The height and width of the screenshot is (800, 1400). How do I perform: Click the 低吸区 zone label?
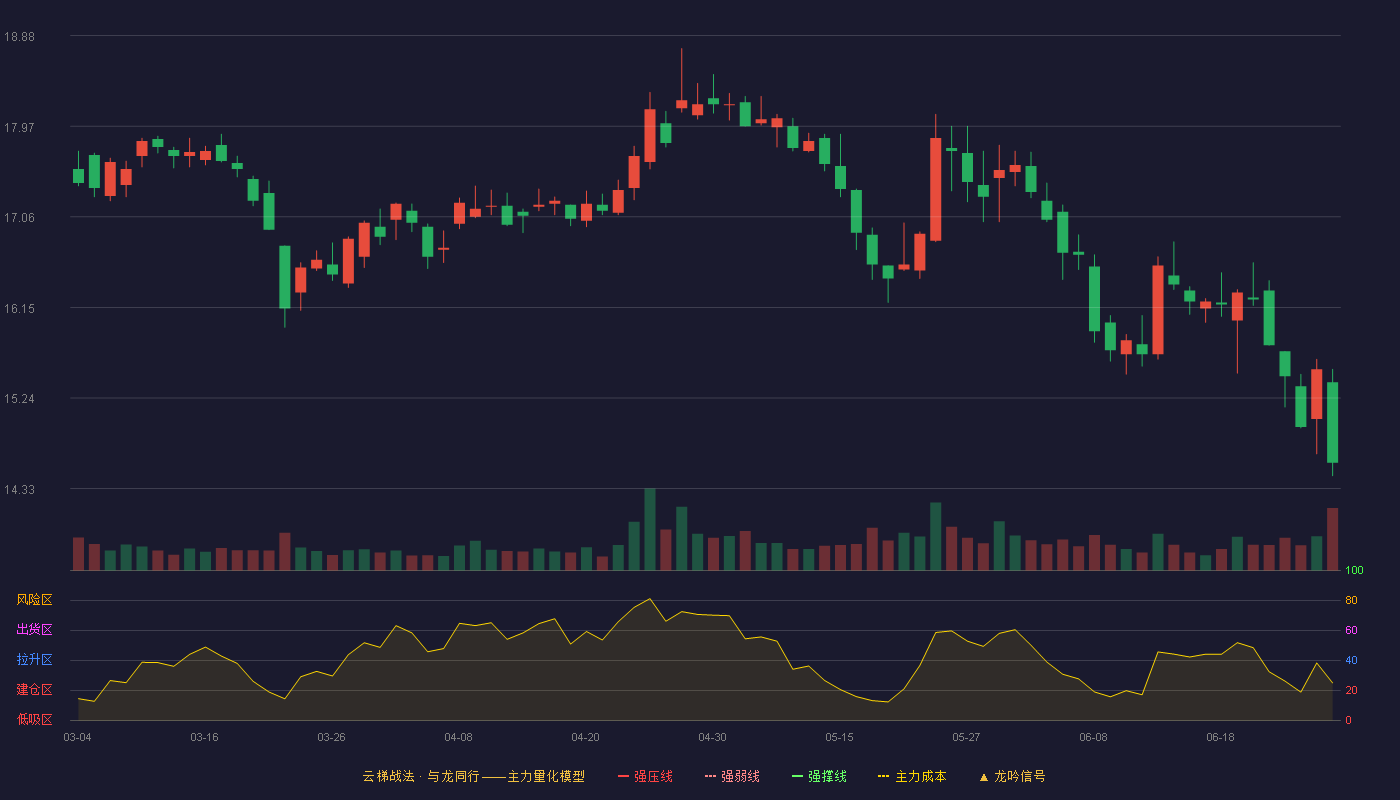coord(34,719)
